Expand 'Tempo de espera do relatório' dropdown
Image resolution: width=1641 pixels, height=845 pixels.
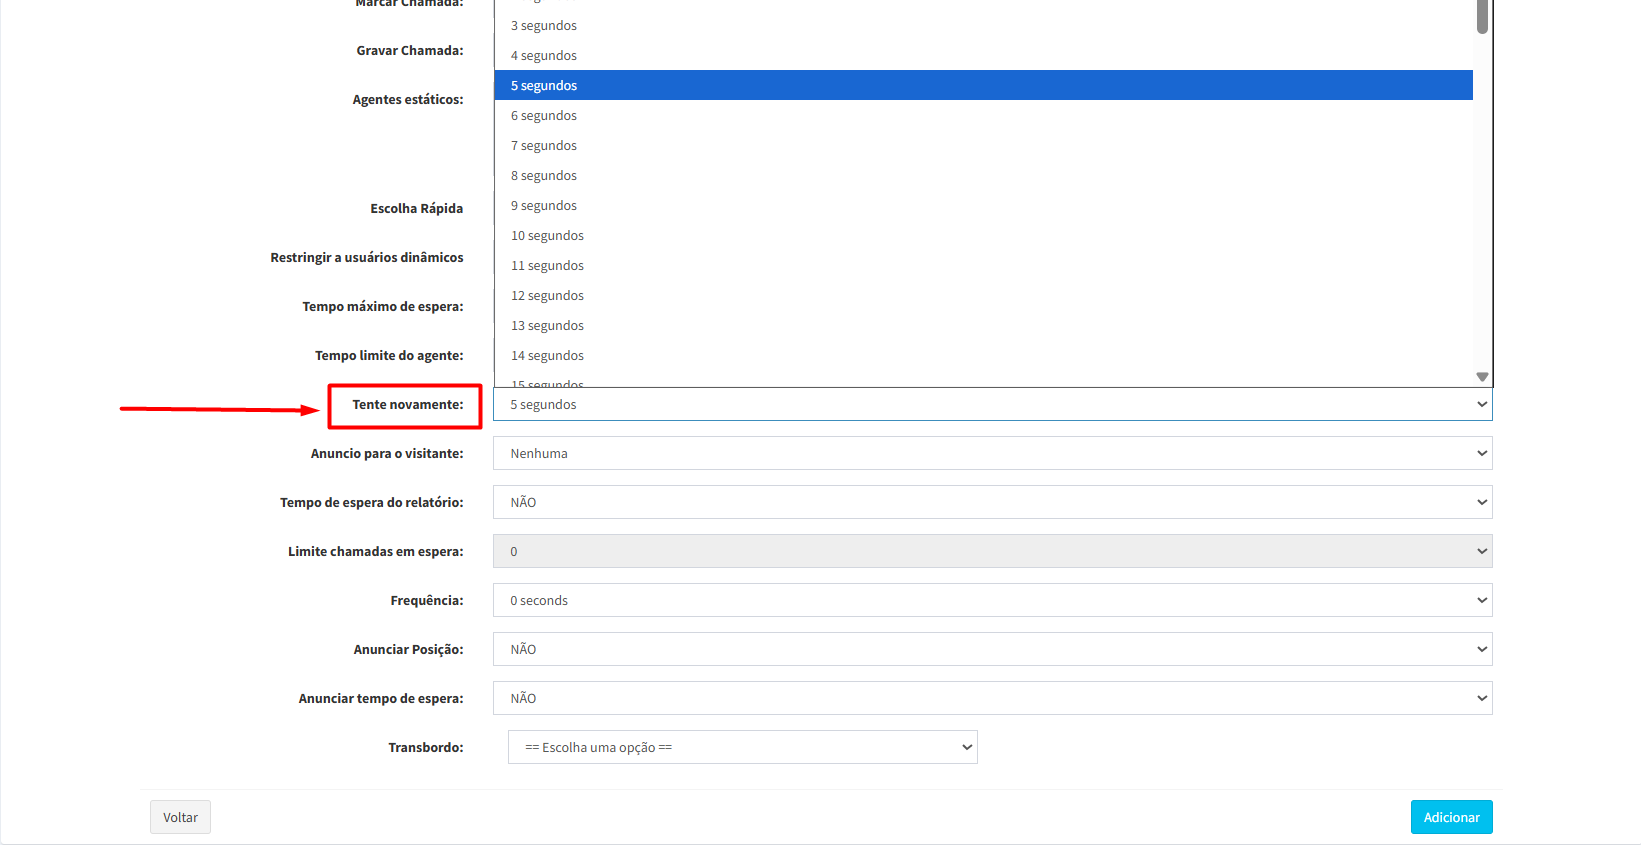(x=991, y=503)
